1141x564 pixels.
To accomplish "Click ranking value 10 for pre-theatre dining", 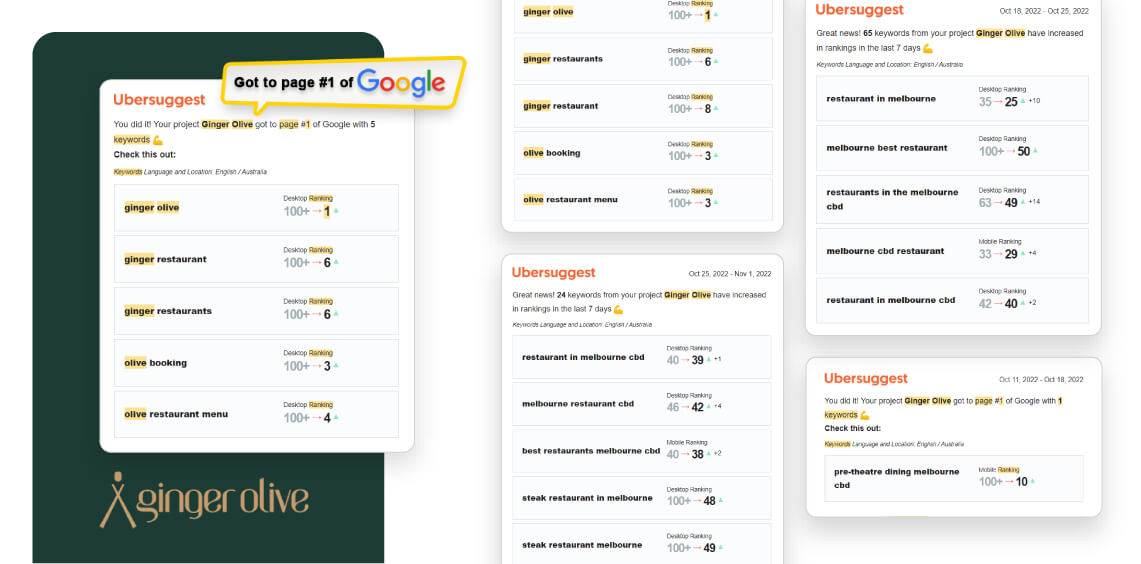I will tap(1022, 482).
